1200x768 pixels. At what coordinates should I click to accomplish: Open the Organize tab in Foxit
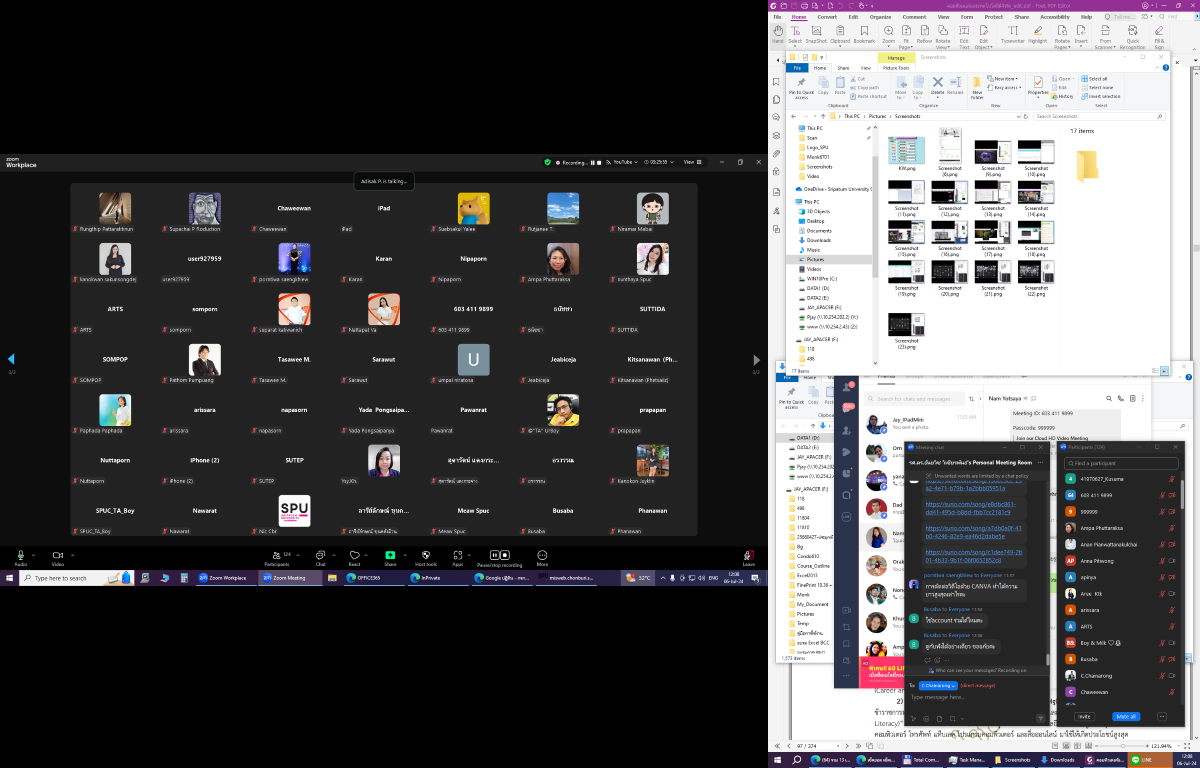(x=880, y=17)
